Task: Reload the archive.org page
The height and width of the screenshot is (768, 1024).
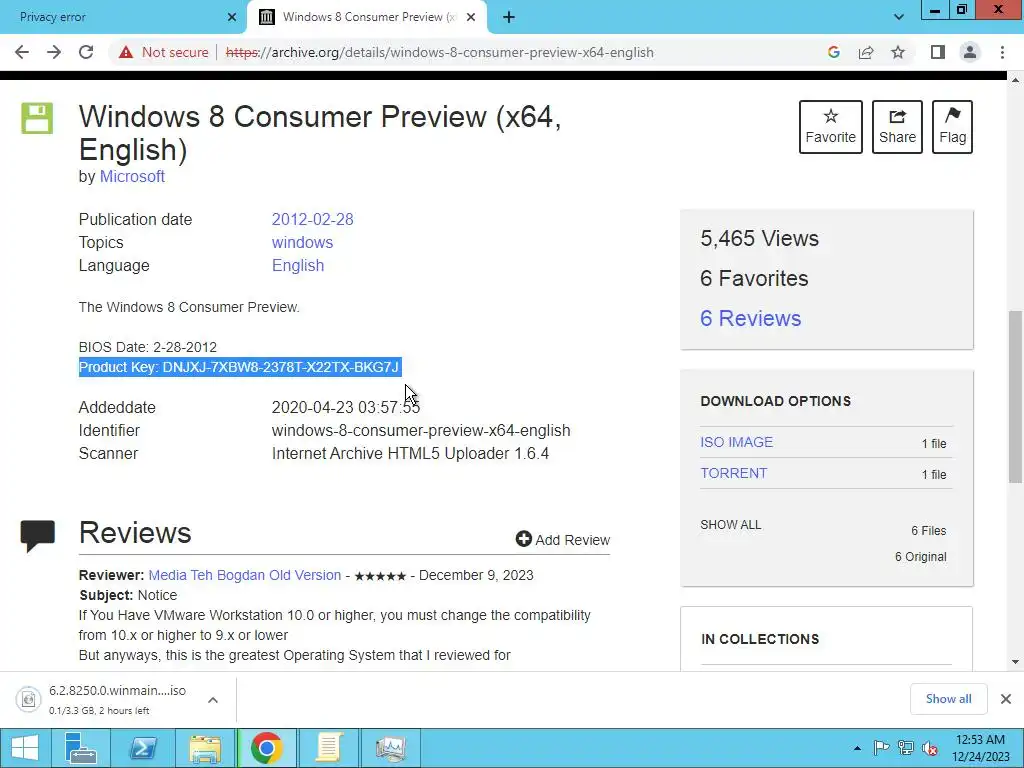Action: [86, 52]
